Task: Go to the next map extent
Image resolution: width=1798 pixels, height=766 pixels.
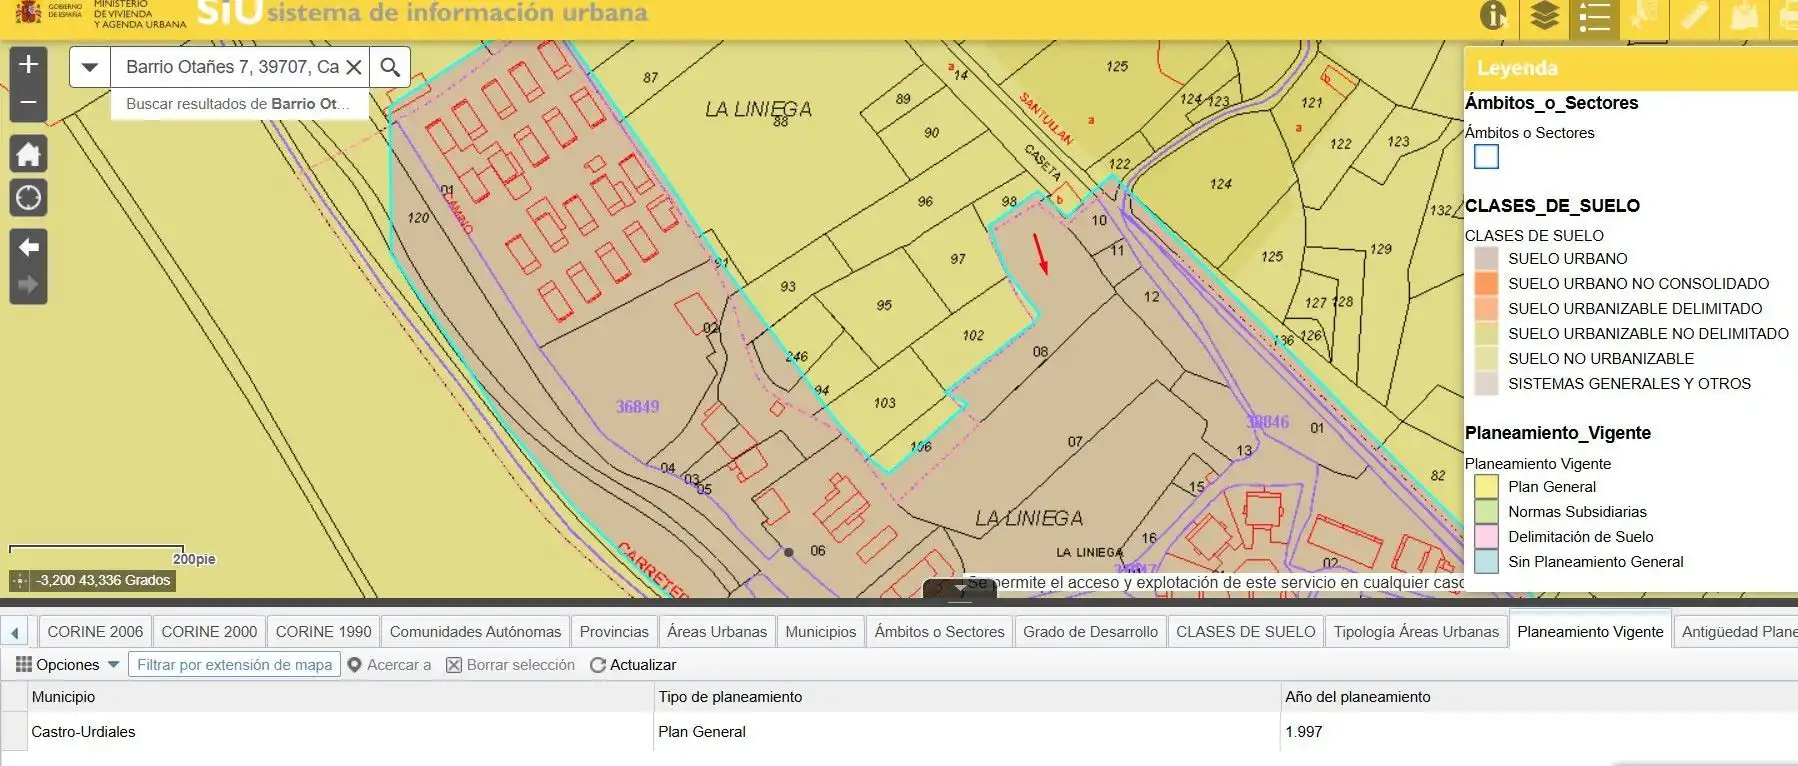Action: tap(28, 285)
